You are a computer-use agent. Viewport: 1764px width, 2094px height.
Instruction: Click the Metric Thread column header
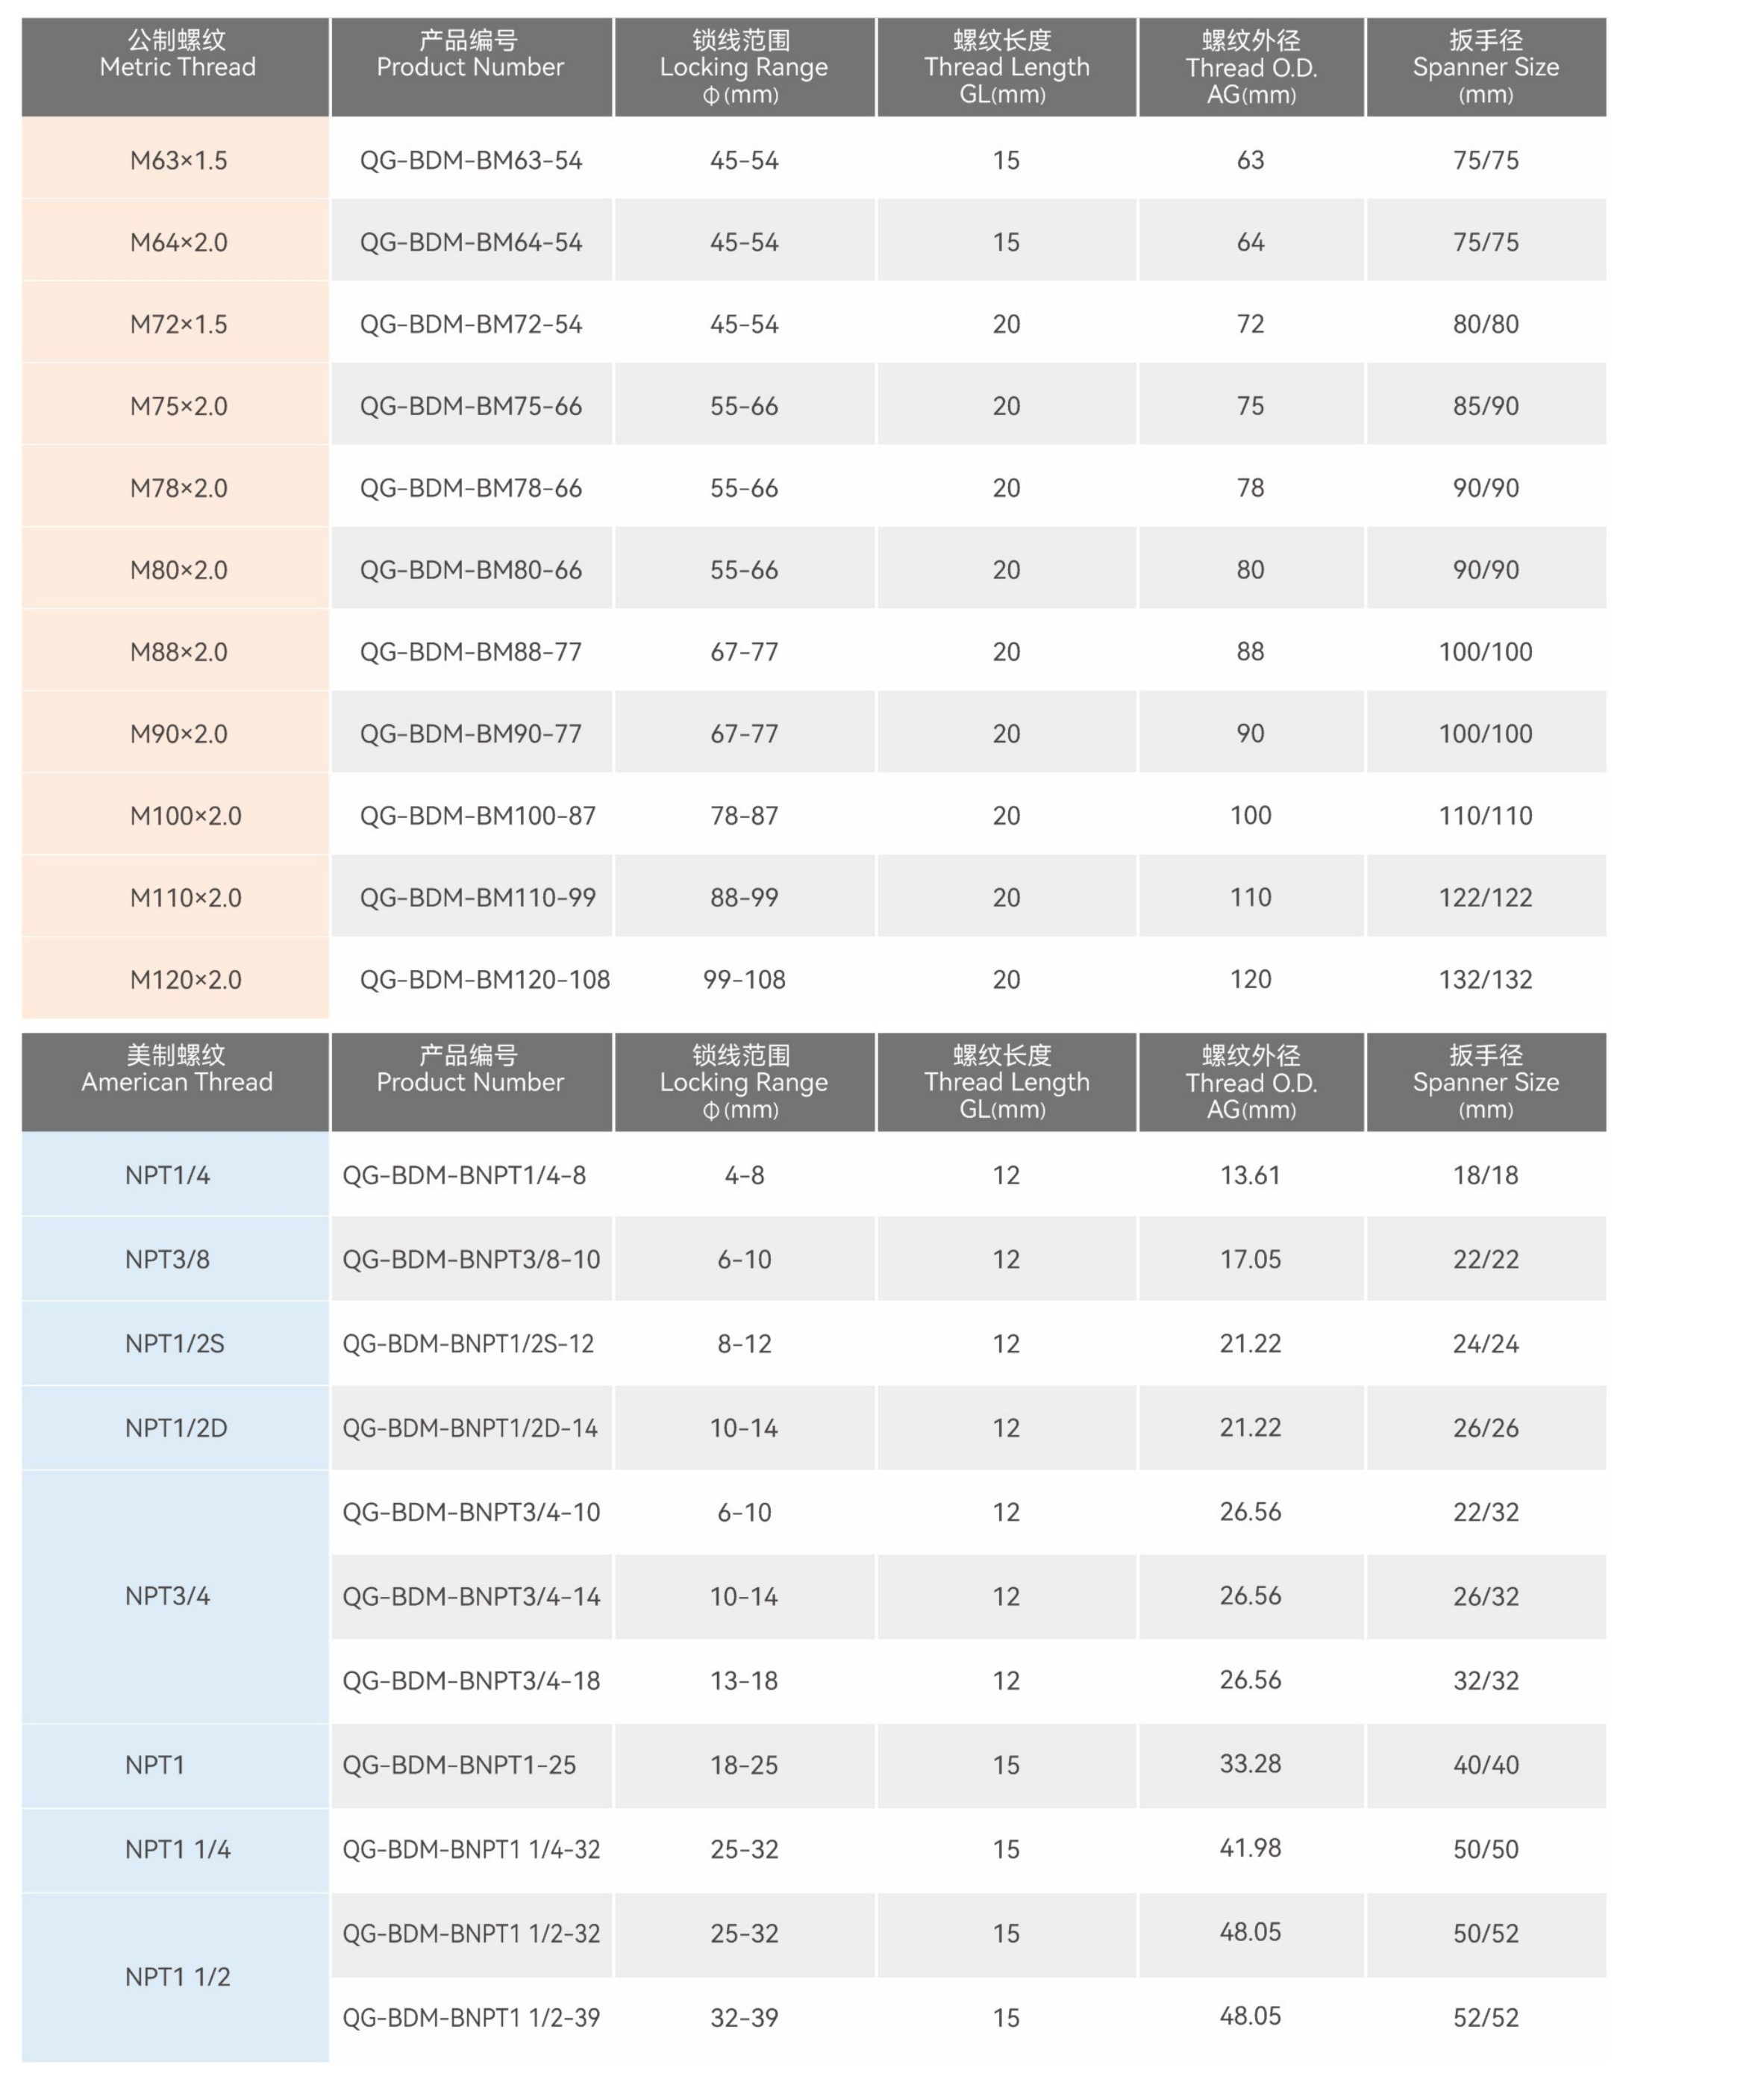(177, 67)
